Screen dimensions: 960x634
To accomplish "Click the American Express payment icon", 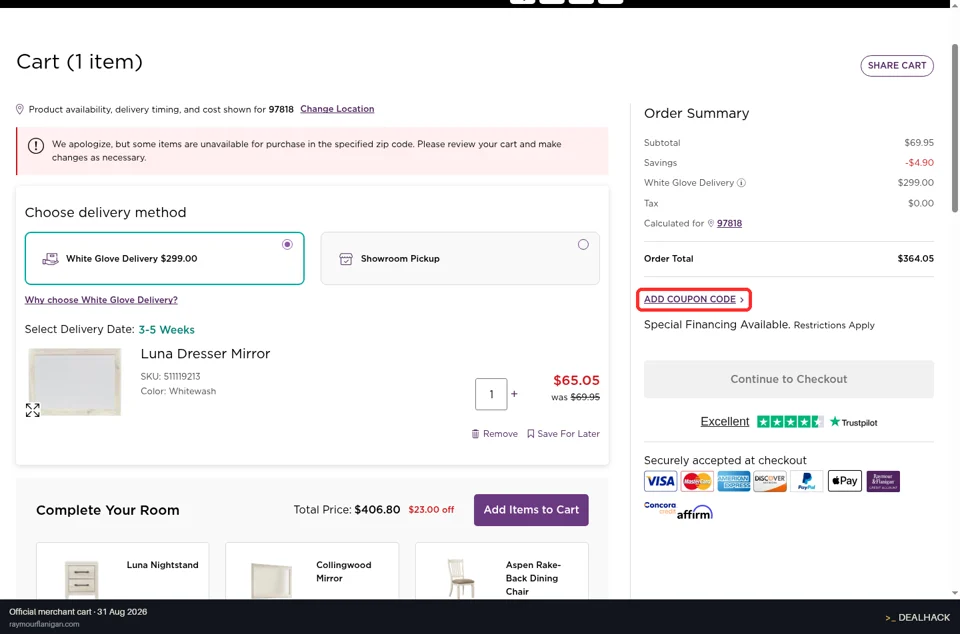I will pyautogui.click(x=733, y=481).
